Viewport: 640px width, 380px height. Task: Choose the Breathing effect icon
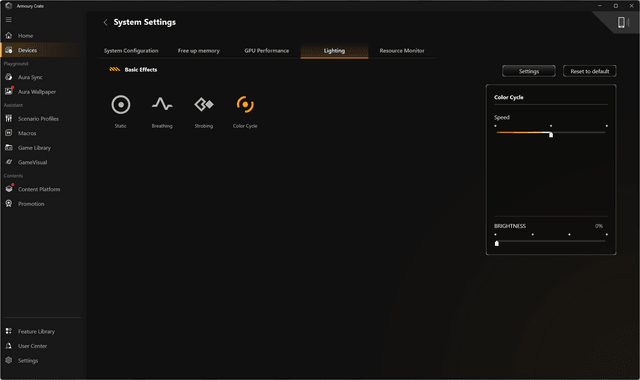tap(162, 104)
